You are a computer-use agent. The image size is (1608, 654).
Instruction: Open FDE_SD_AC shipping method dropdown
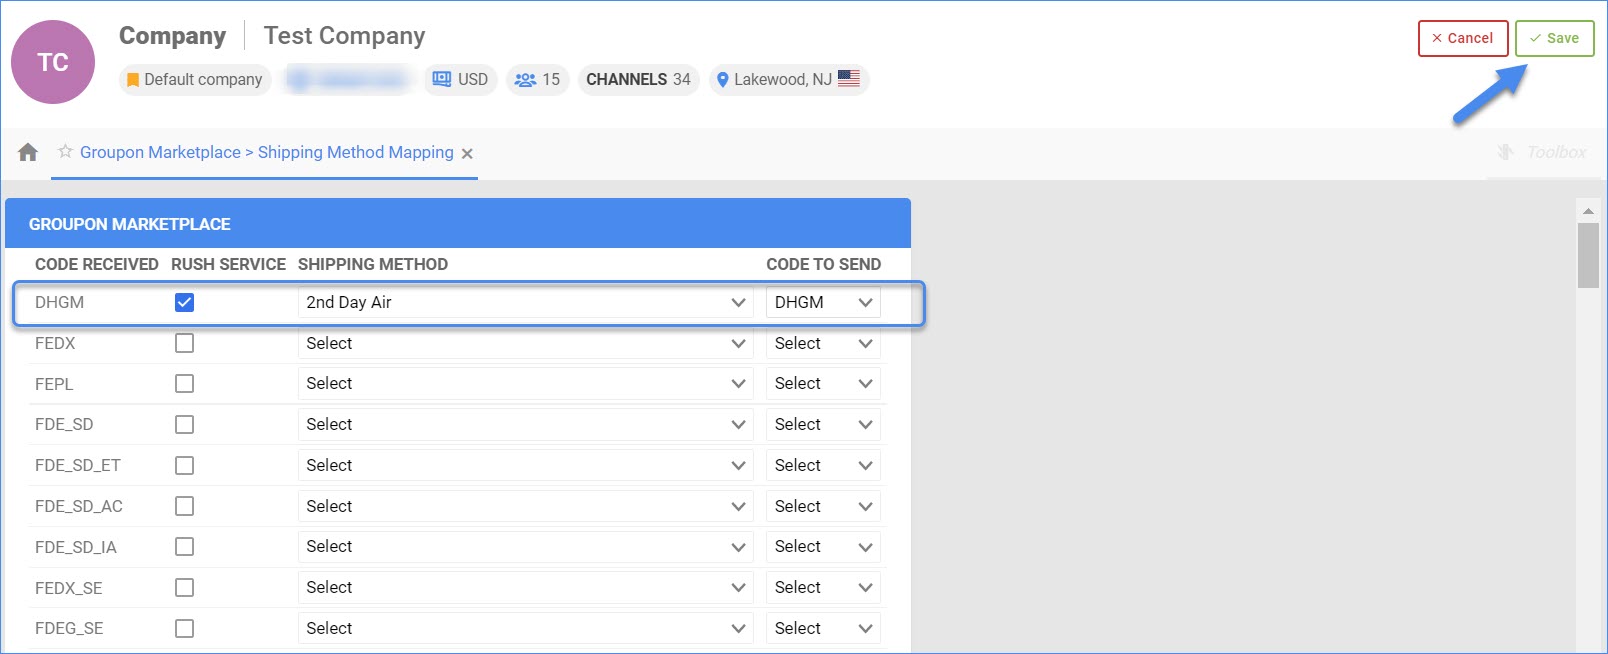pyautogui.click(x=525, y=506)
